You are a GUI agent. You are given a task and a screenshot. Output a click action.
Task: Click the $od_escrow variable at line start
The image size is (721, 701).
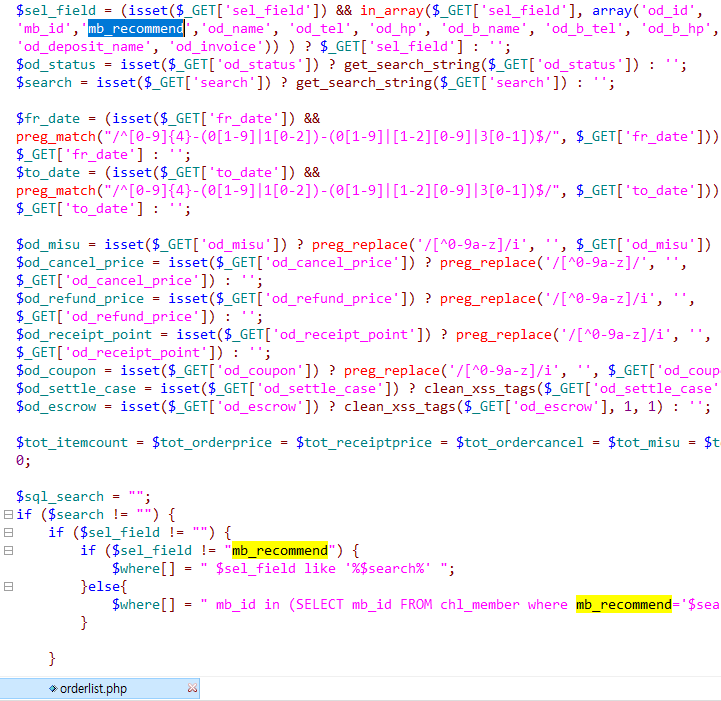click(x=56, y=407)
